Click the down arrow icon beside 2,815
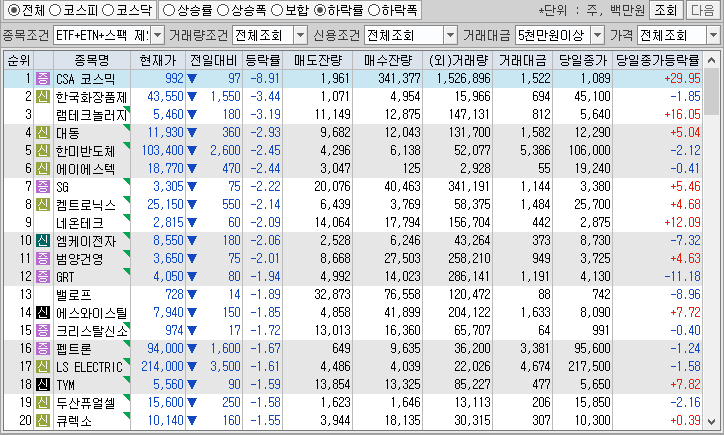The height and width of the screenshot is (435, 724). [x=192, y=223]
